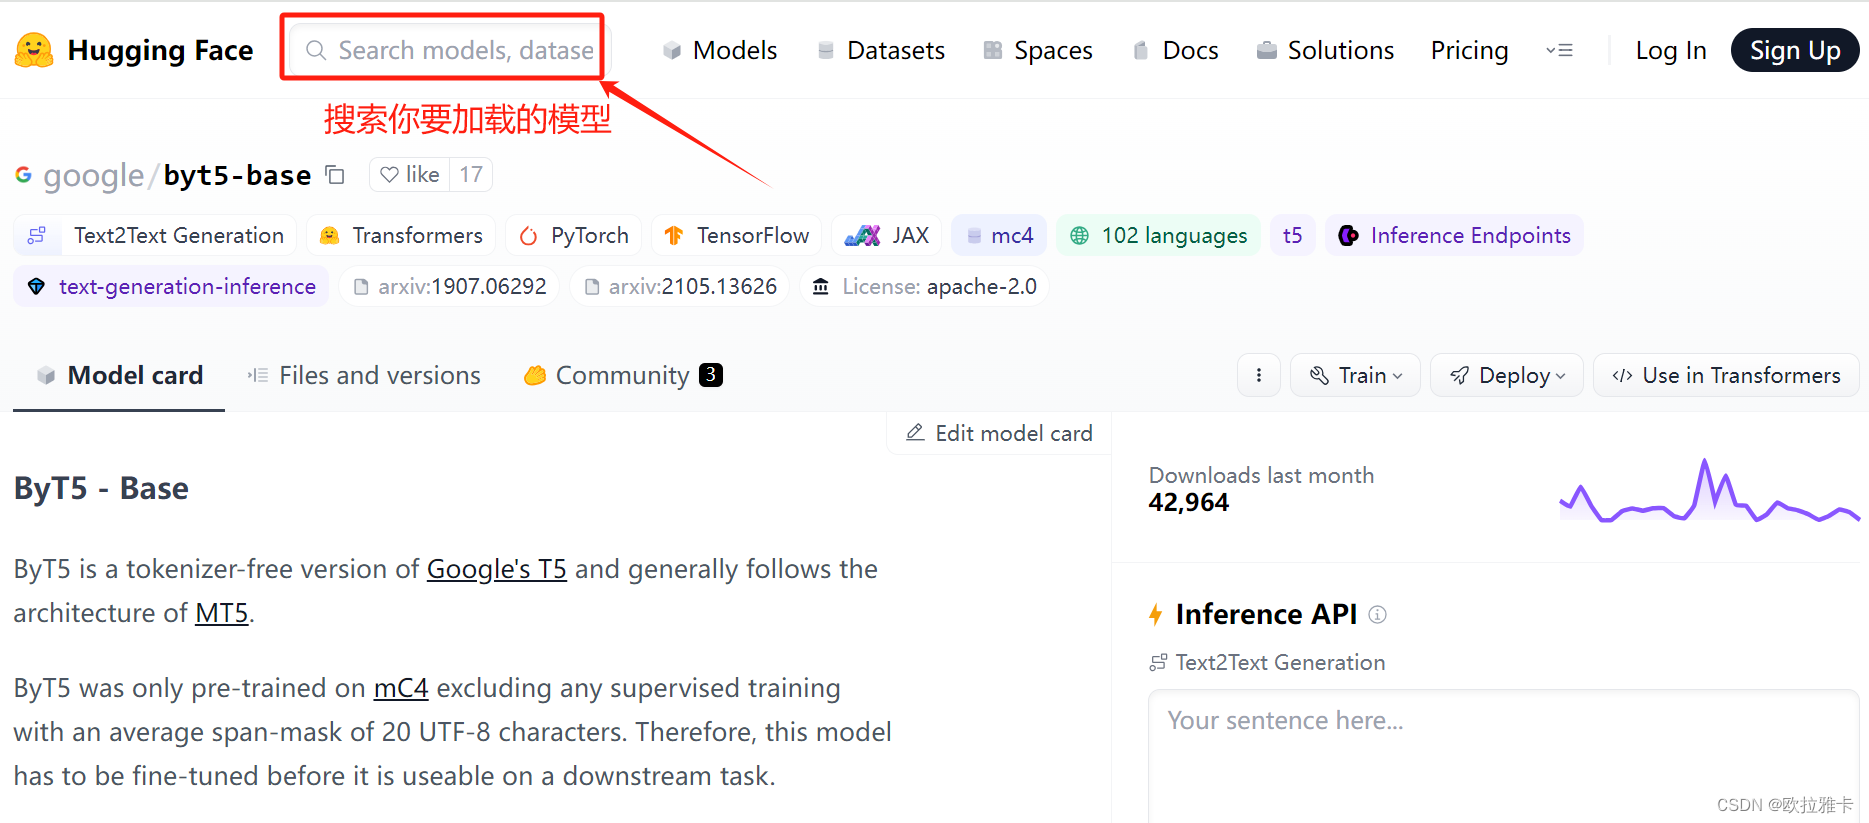
Task: Click the like count 17
Action: pos(471,175)
